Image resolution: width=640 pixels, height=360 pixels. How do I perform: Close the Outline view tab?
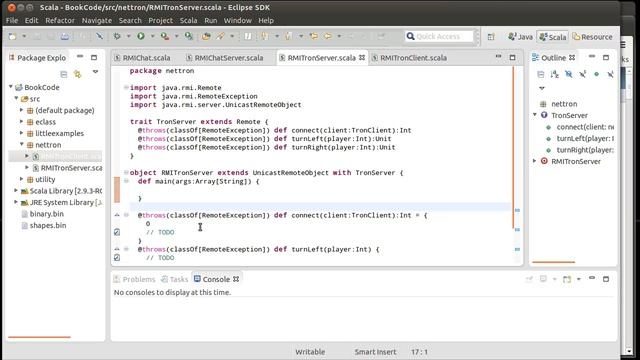572,58
